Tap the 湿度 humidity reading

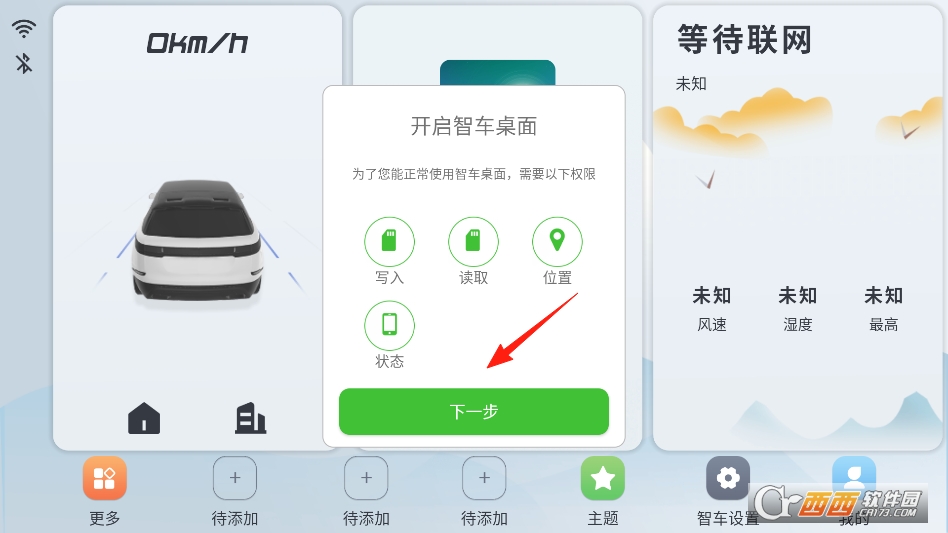(797, 309)
